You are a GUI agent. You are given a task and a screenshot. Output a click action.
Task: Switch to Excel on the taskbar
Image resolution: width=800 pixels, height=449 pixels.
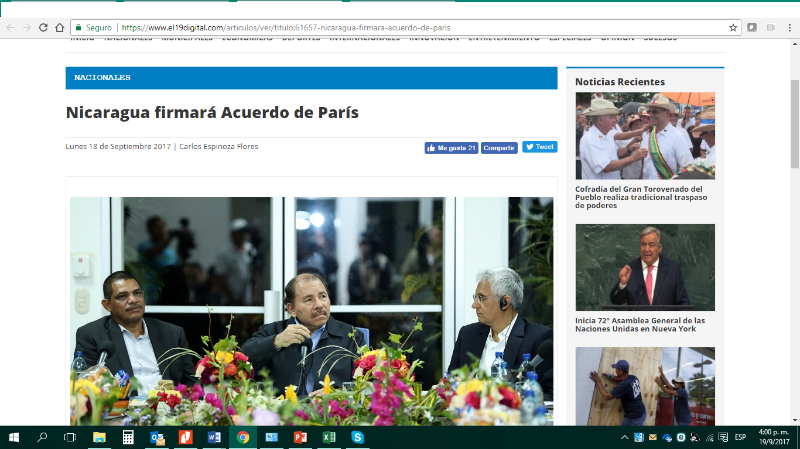pyautogui.click(x=329, y=437)
